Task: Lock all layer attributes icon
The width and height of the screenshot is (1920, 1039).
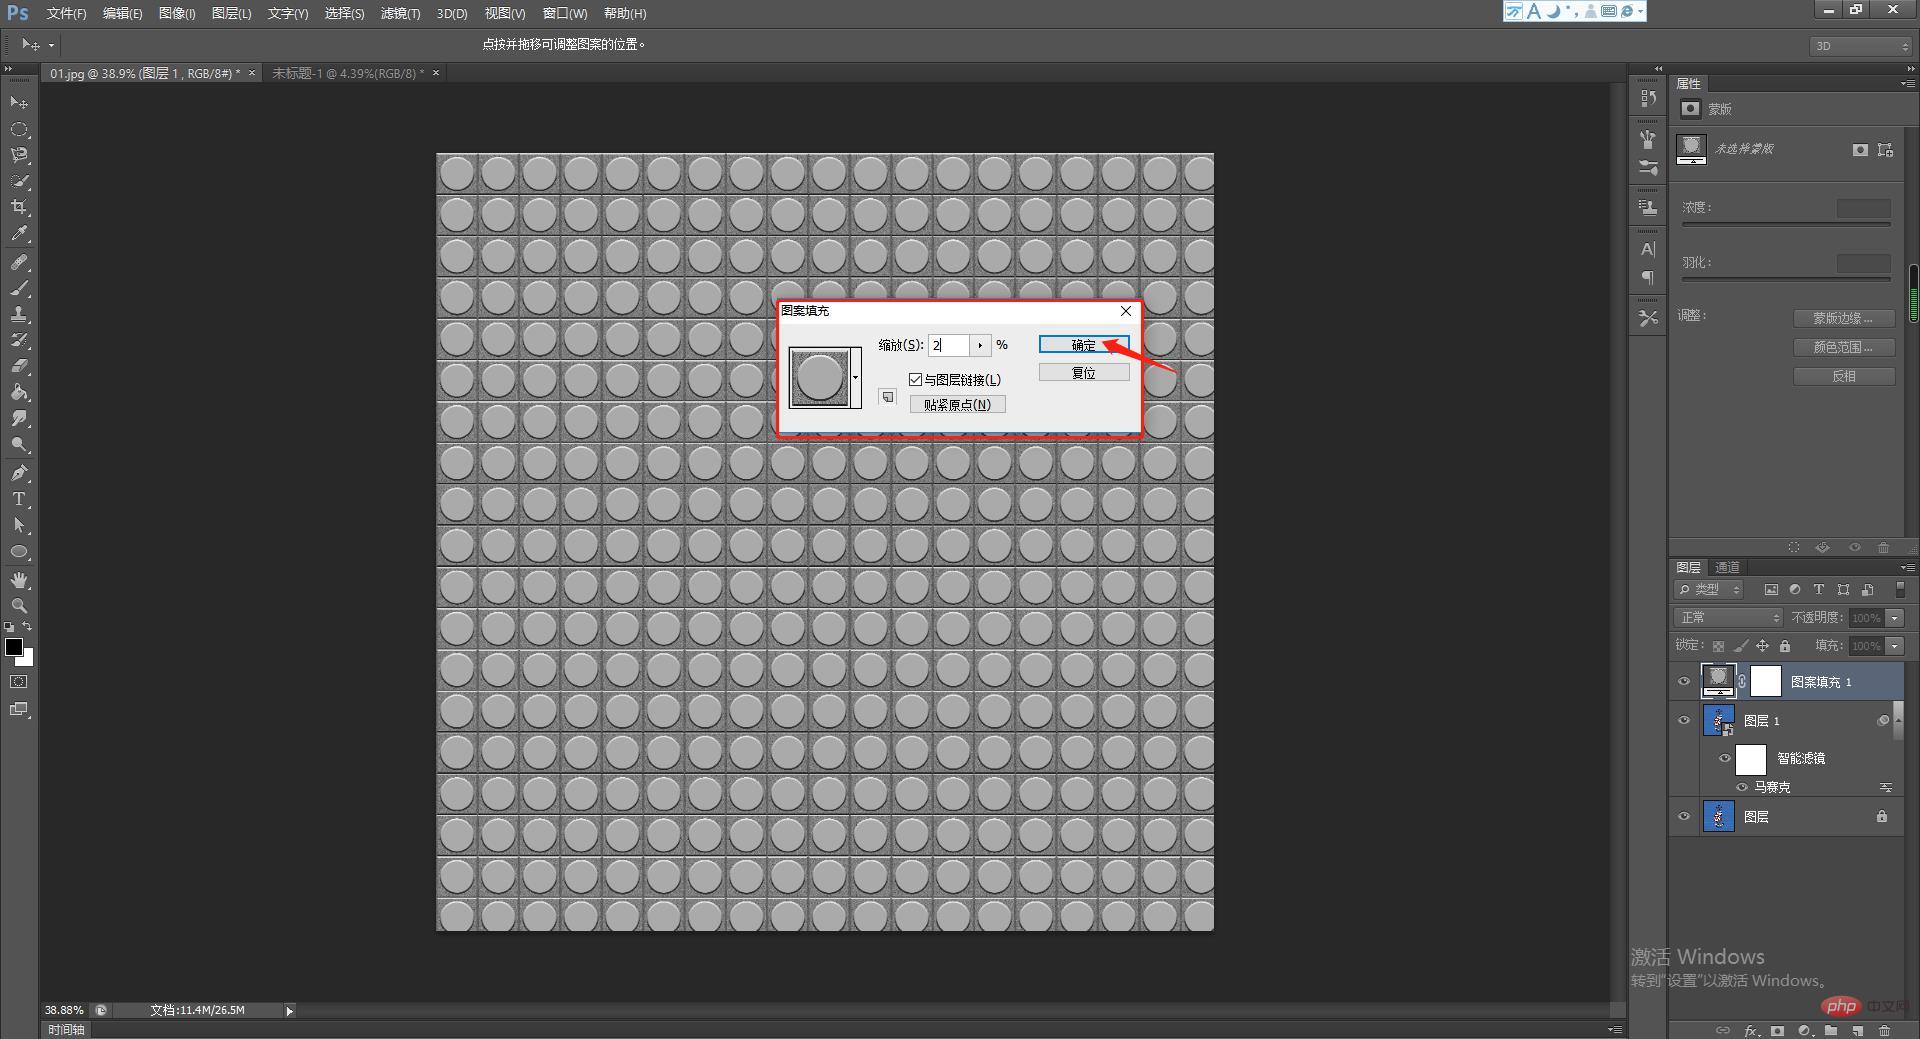Action: pyautogui.click(x=1785, y=646)
